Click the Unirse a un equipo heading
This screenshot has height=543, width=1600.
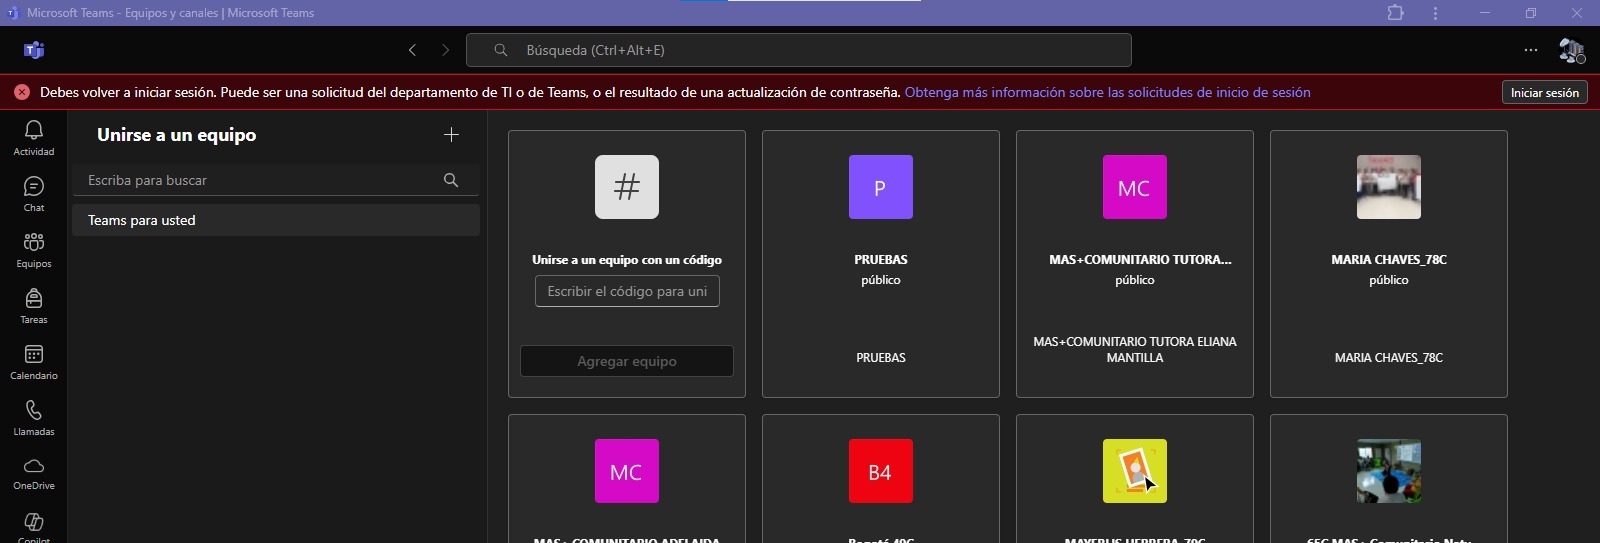(177, 135)
